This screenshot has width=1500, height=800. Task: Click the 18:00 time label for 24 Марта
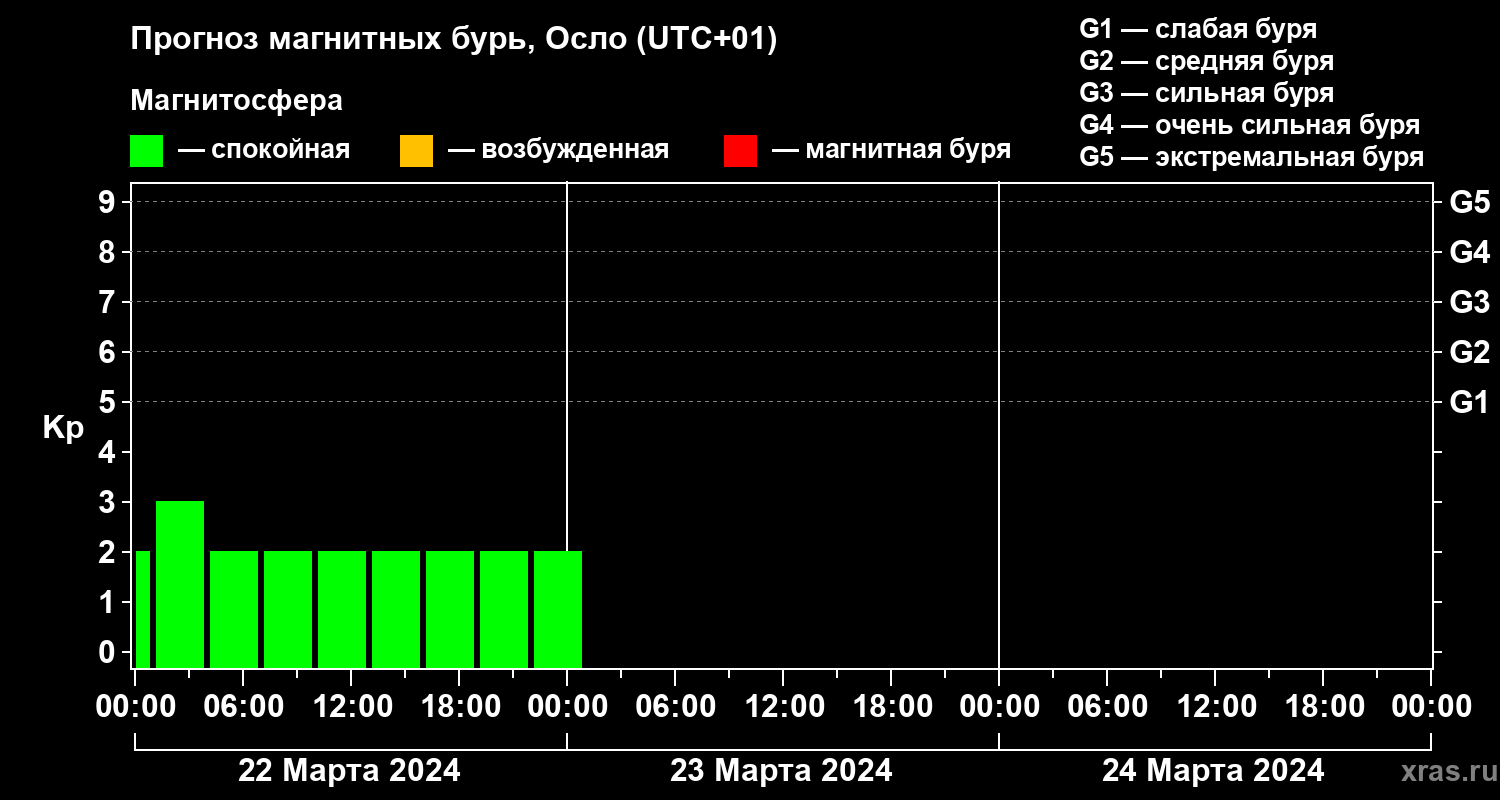coord(1323,706)
